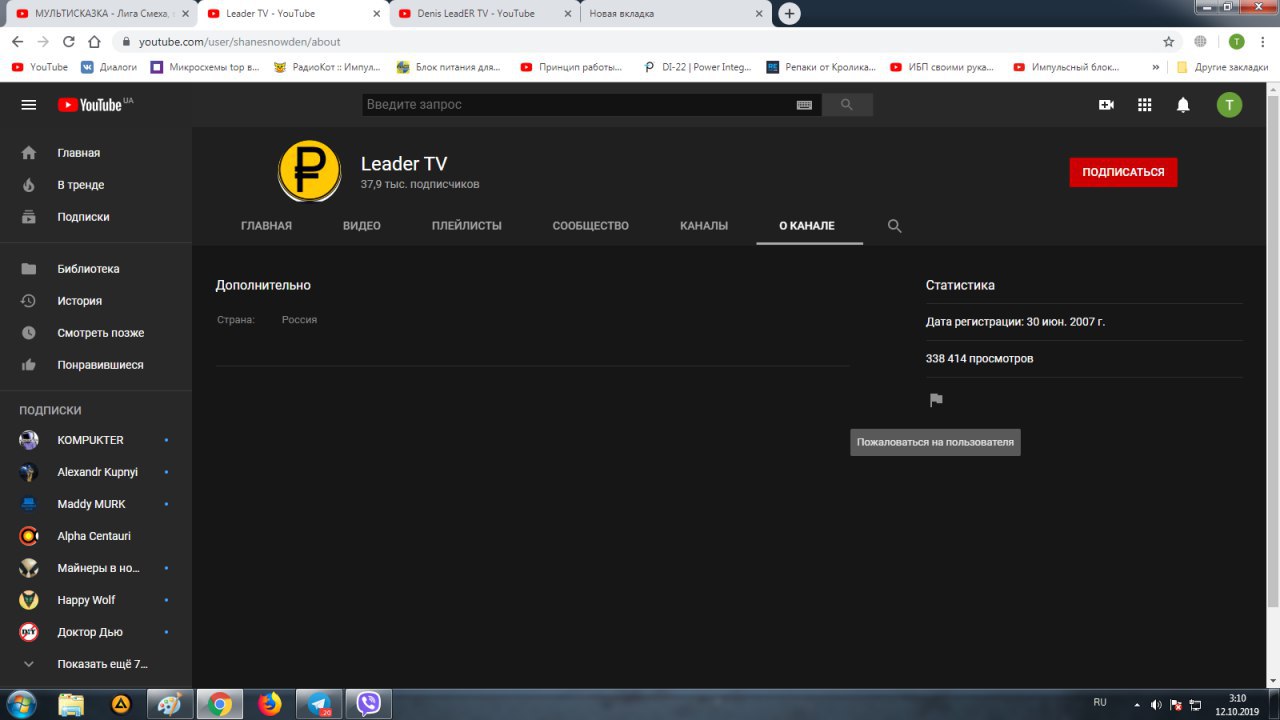
Task: Open KOMPUKTER subscription channel
Action: tap(96, 440)
